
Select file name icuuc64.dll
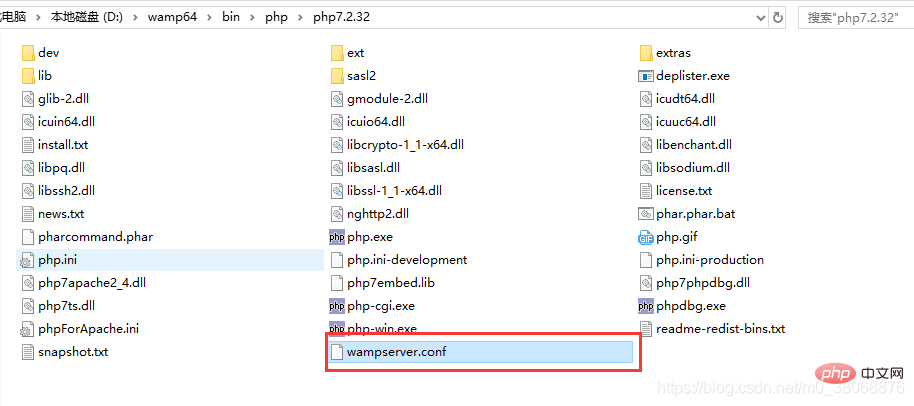(686, 122)
